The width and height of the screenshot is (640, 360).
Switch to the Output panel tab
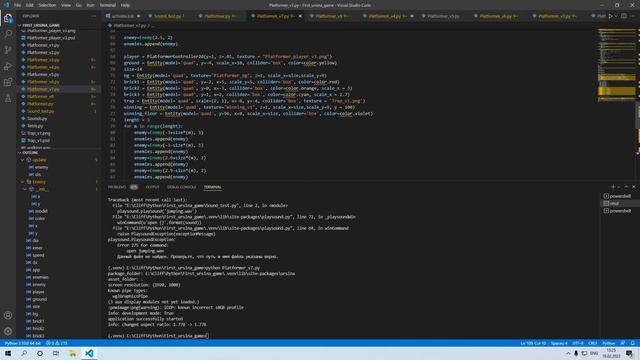coord(153,187)
